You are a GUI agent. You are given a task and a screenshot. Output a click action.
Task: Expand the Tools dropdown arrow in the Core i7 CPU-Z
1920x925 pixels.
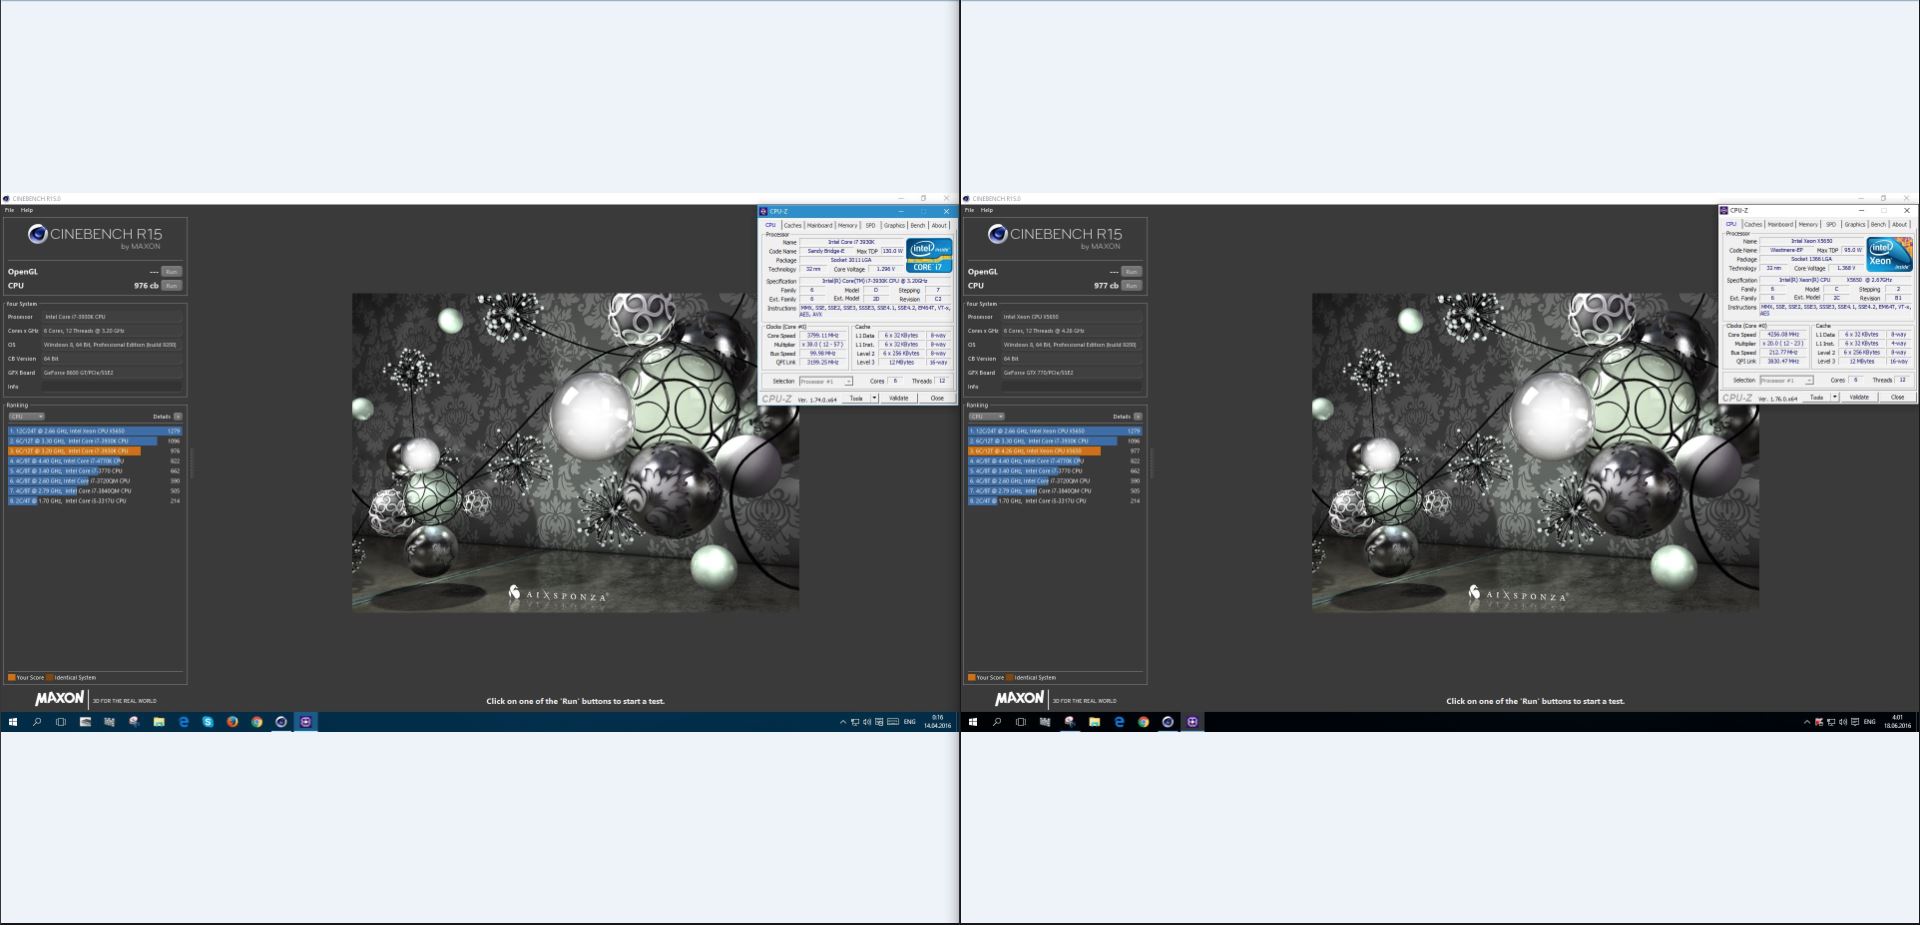pos(874,398)
